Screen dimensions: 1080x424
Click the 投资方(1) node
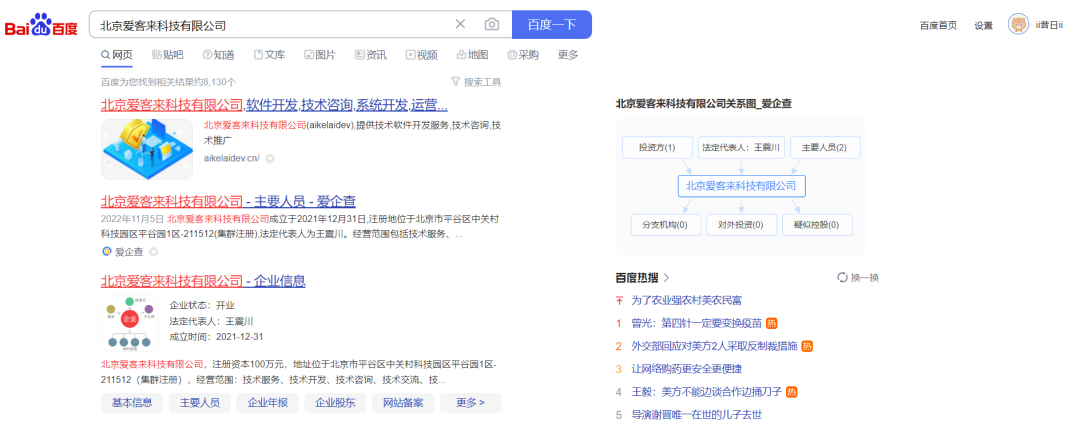[656, 147]
